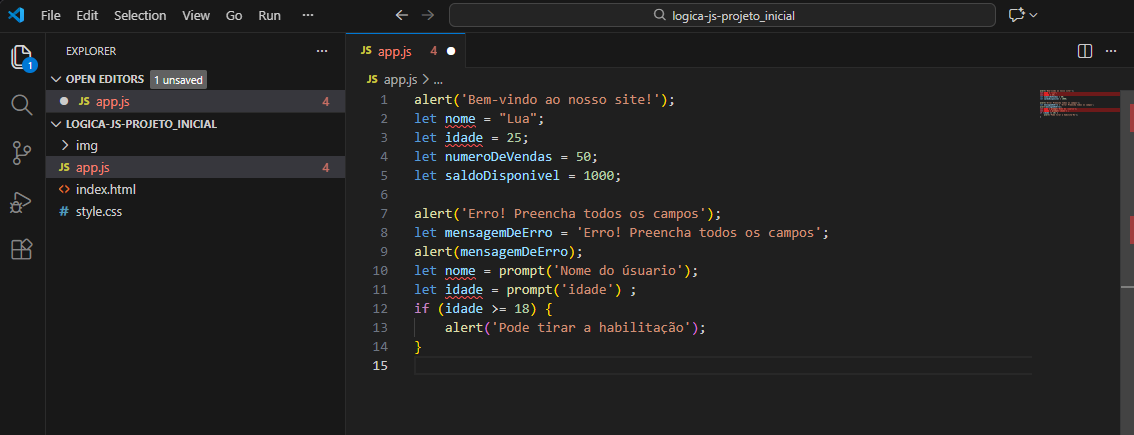The height and width of the screenshot is (435, 1134).
Task: Click the Split Editor Right icon
Action: 1085,50
